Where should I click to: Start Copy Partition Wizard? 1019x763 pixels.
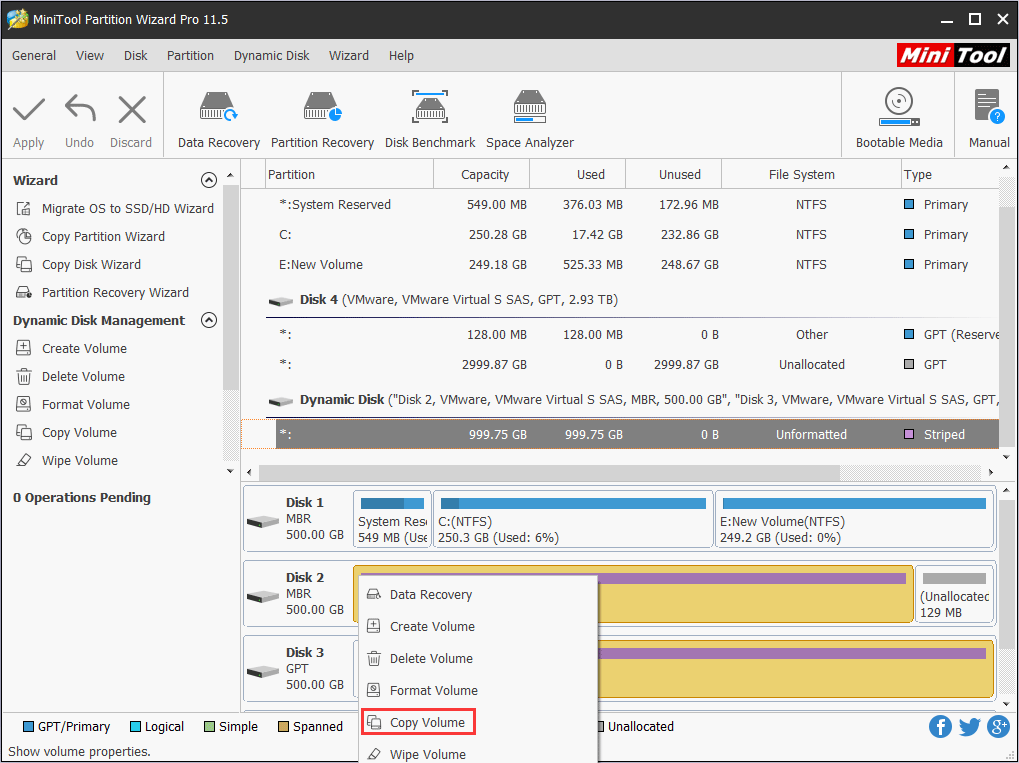(x=90, y=237)
